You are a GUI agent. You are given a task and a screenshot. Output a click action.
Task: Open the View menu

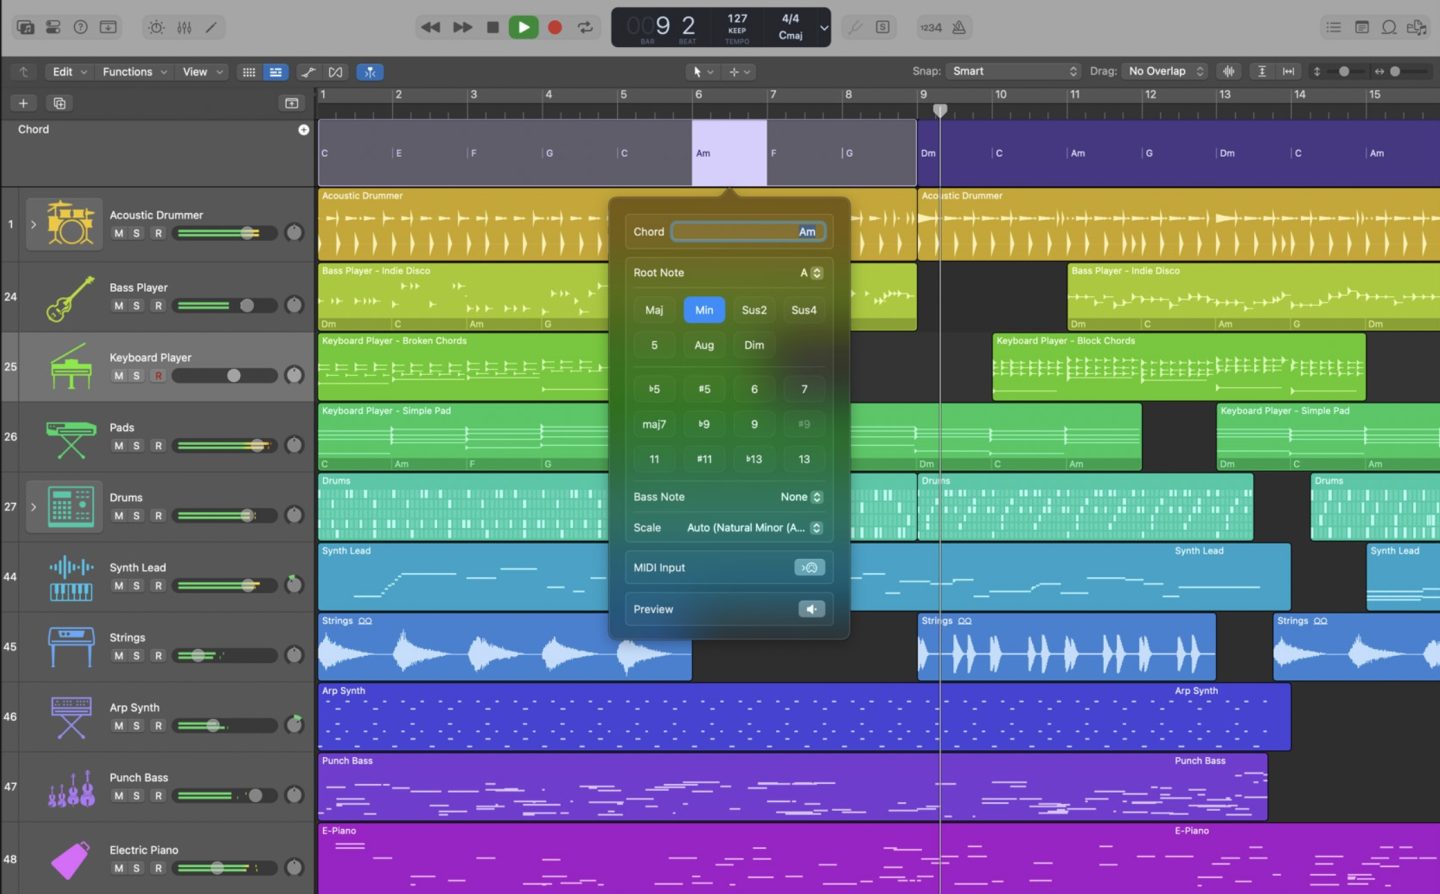[196, 71]
